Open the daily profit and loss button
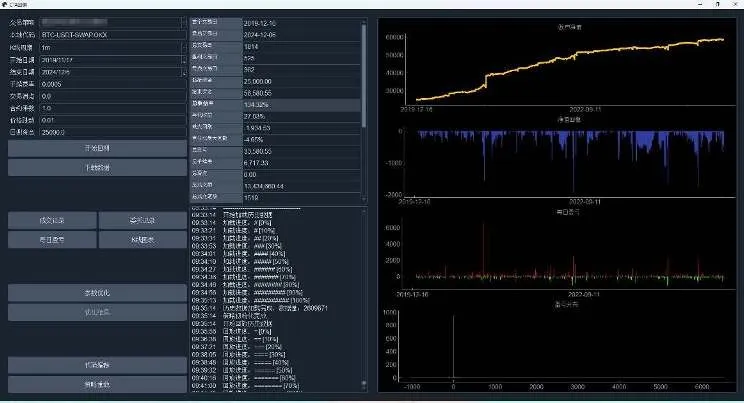The height and width of the screenshot is (403, 744). click(x=52, y=240)
